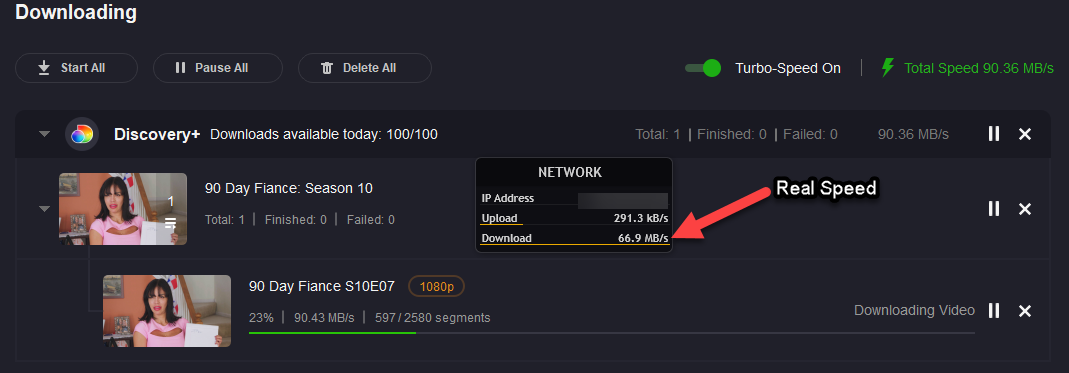
Task: Click the playlist icon on season thumbnail
Action: pos(170,222)
